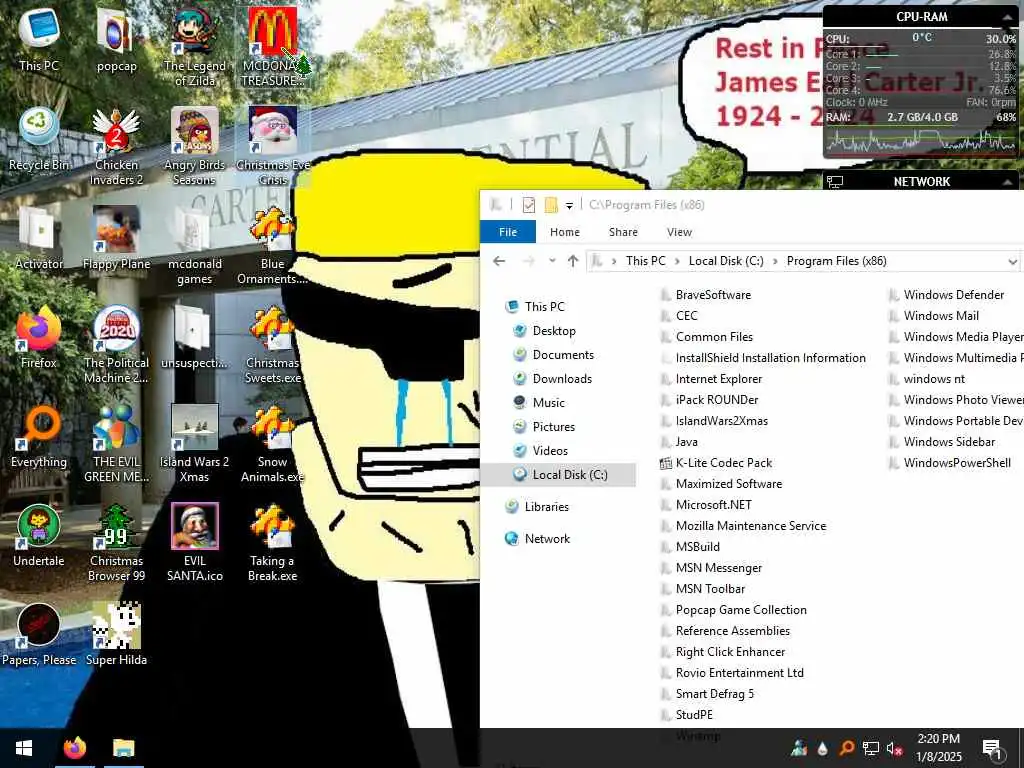
Task: Collapse the CPU-RAM gadget panel
Action: pyautogui.click(x=1006, y=17)
